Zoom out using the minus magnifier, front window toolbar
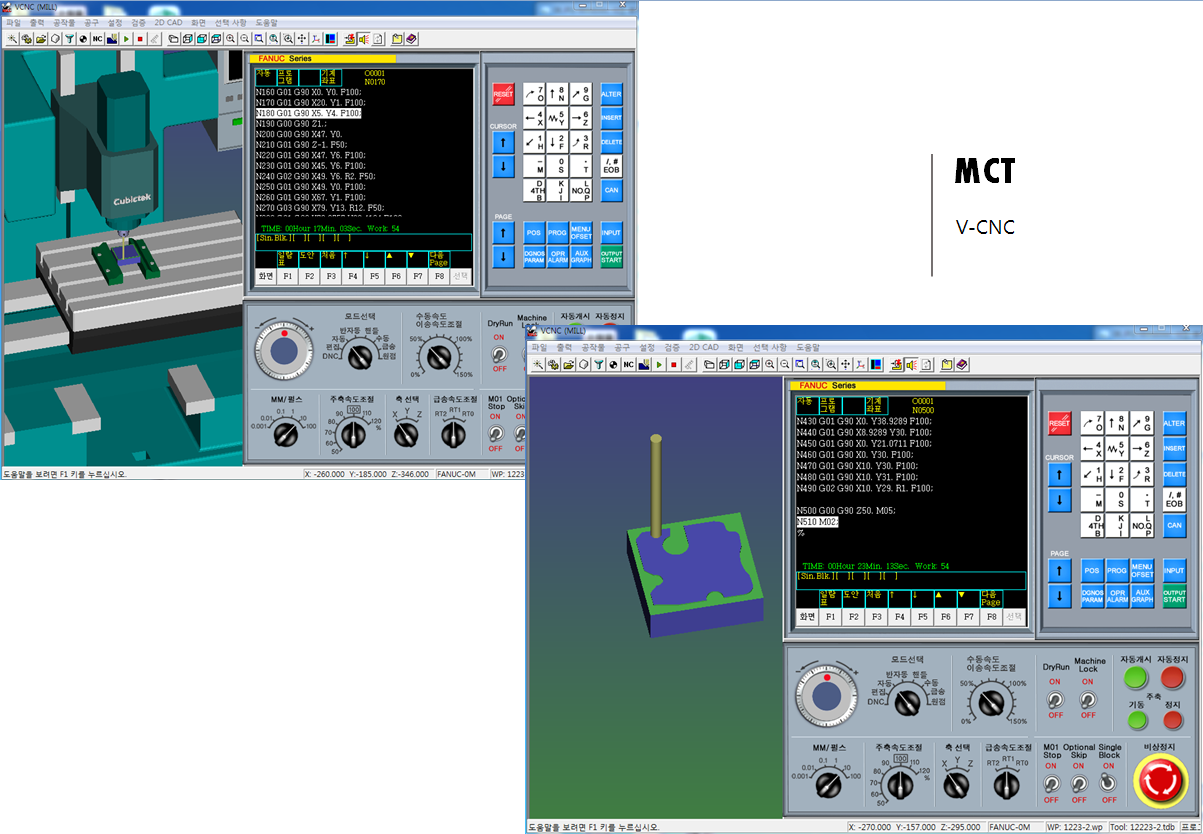 [x=785, y=364]
